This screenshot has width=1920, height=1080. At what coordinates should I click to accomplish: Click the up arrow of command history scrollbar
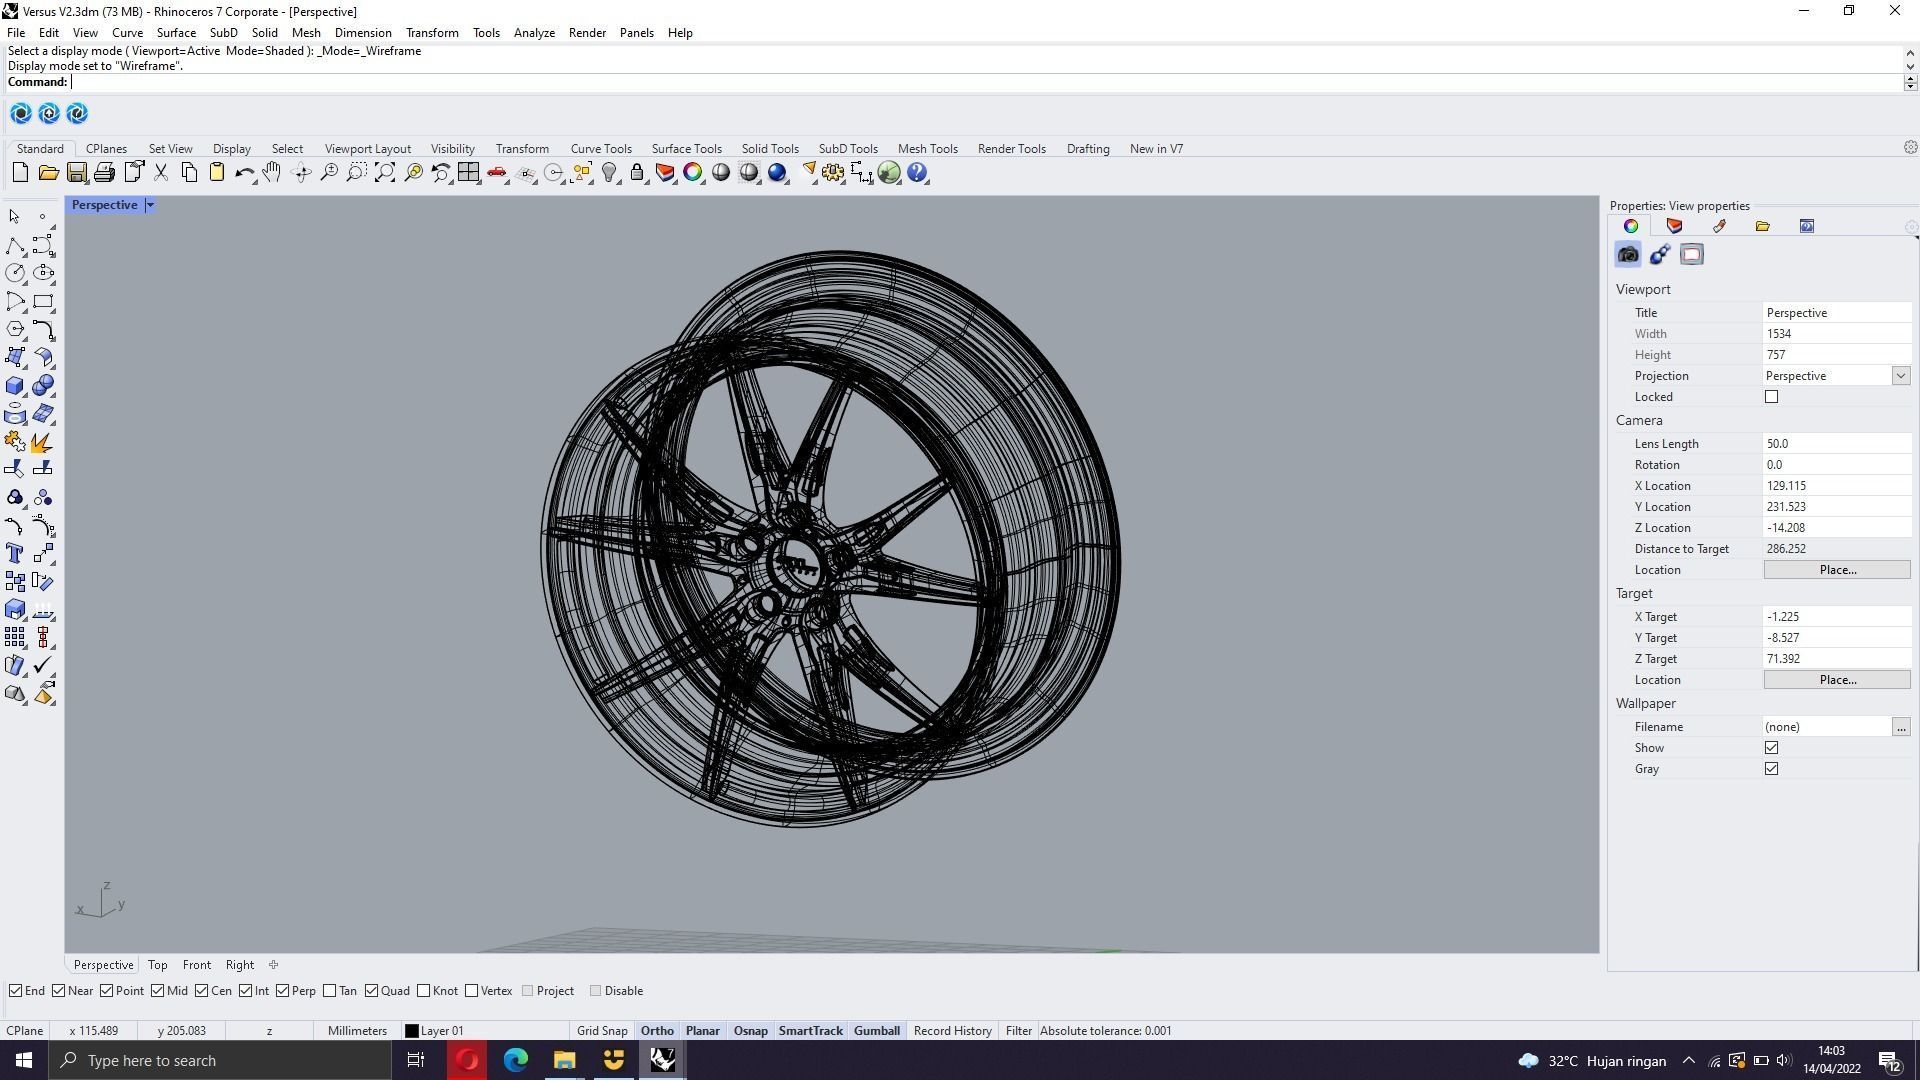[x=1910, y=52]
